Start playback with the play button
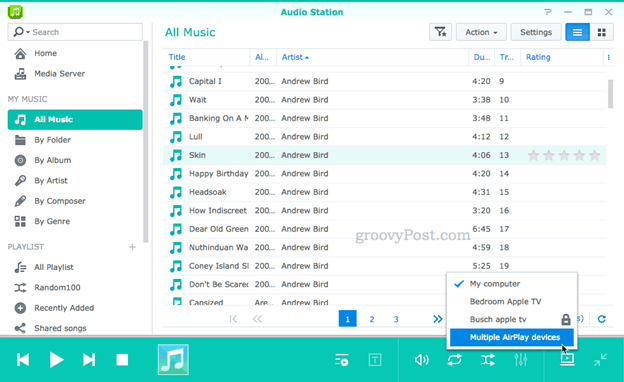The height and width of the screenshot is (382, 624). click(x=57, y=360)
